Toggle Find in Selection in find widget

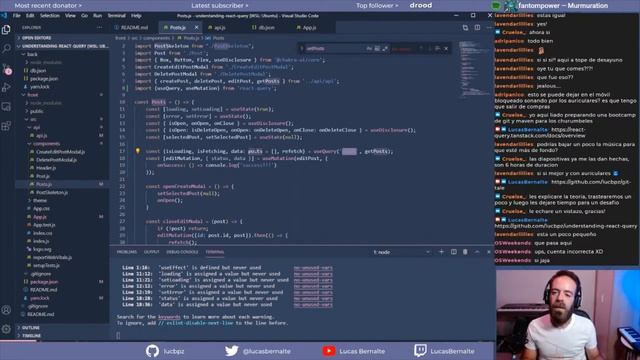(x=438, y=49)
